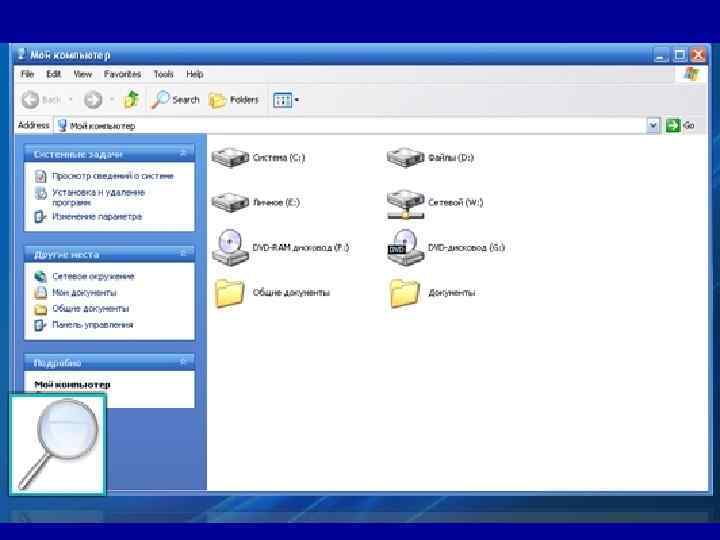Open Сетевое окружение link

pyautogui.click(x=93, y=276)
